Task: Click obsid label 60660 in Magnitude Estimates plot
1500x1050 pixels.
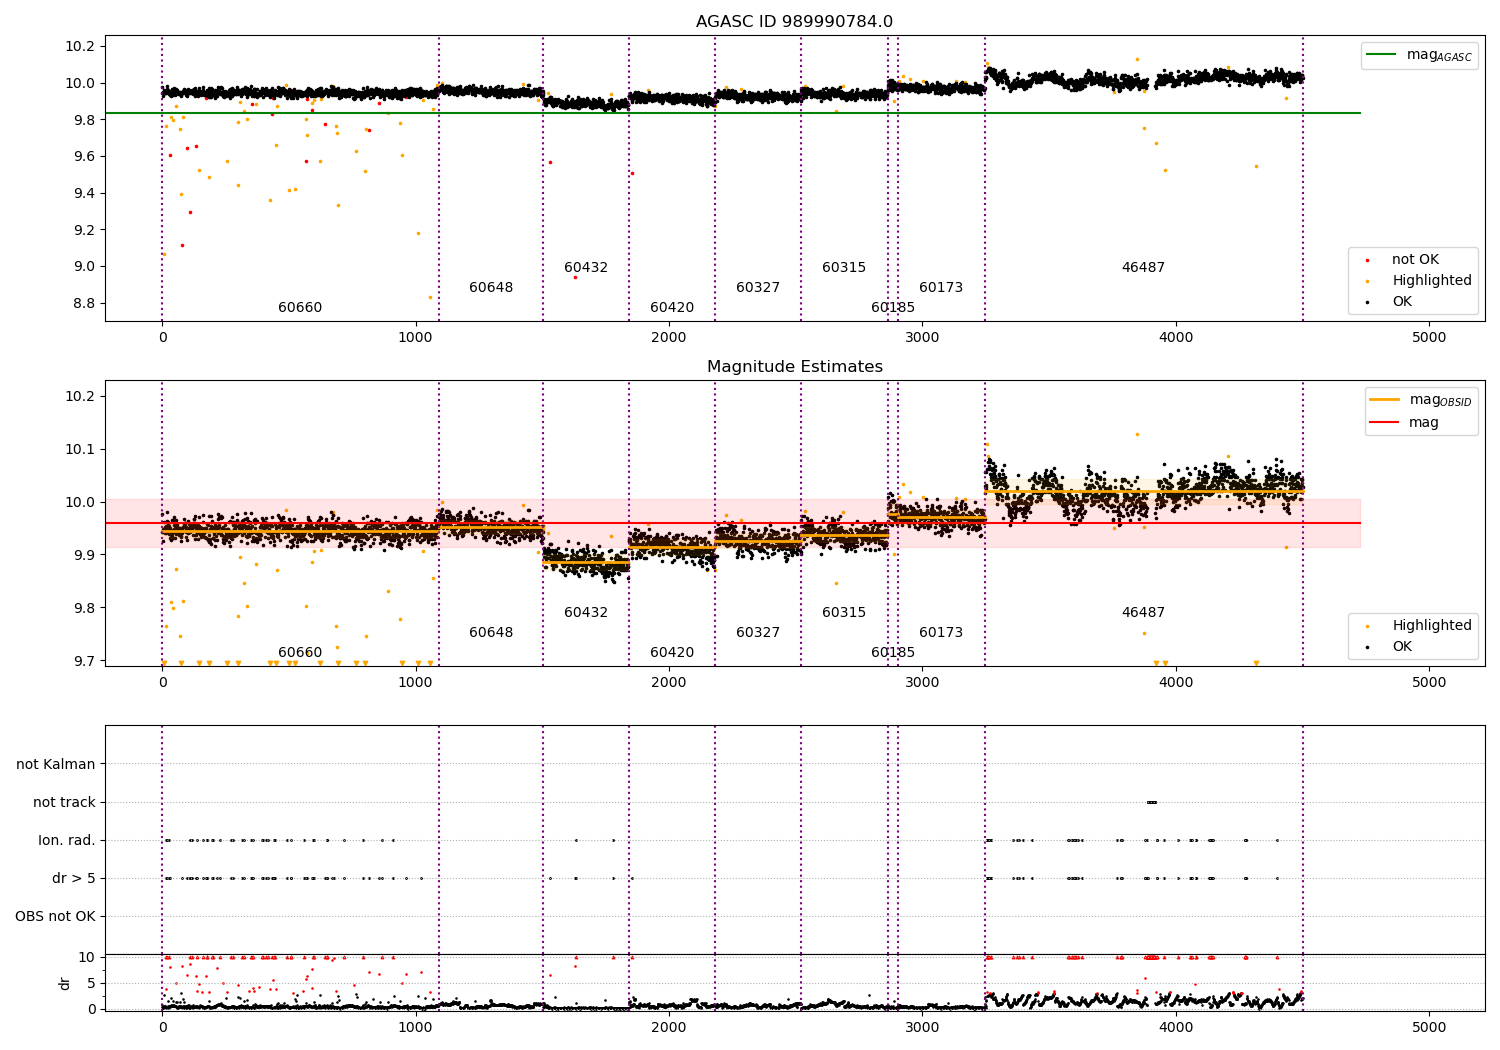Action: pyautogui.click(x=300, y=653)
